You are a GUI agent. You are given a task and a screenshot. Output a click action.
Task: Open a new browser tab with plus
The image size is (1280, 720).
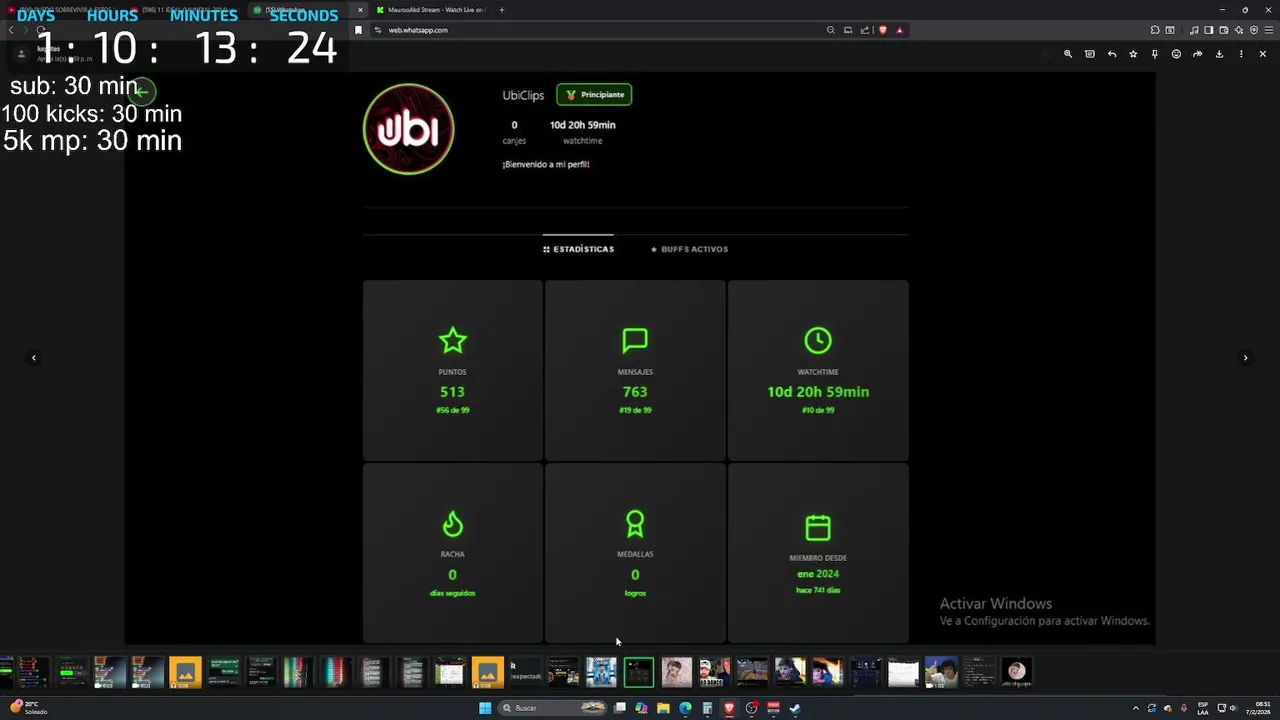tap(502, 10)
